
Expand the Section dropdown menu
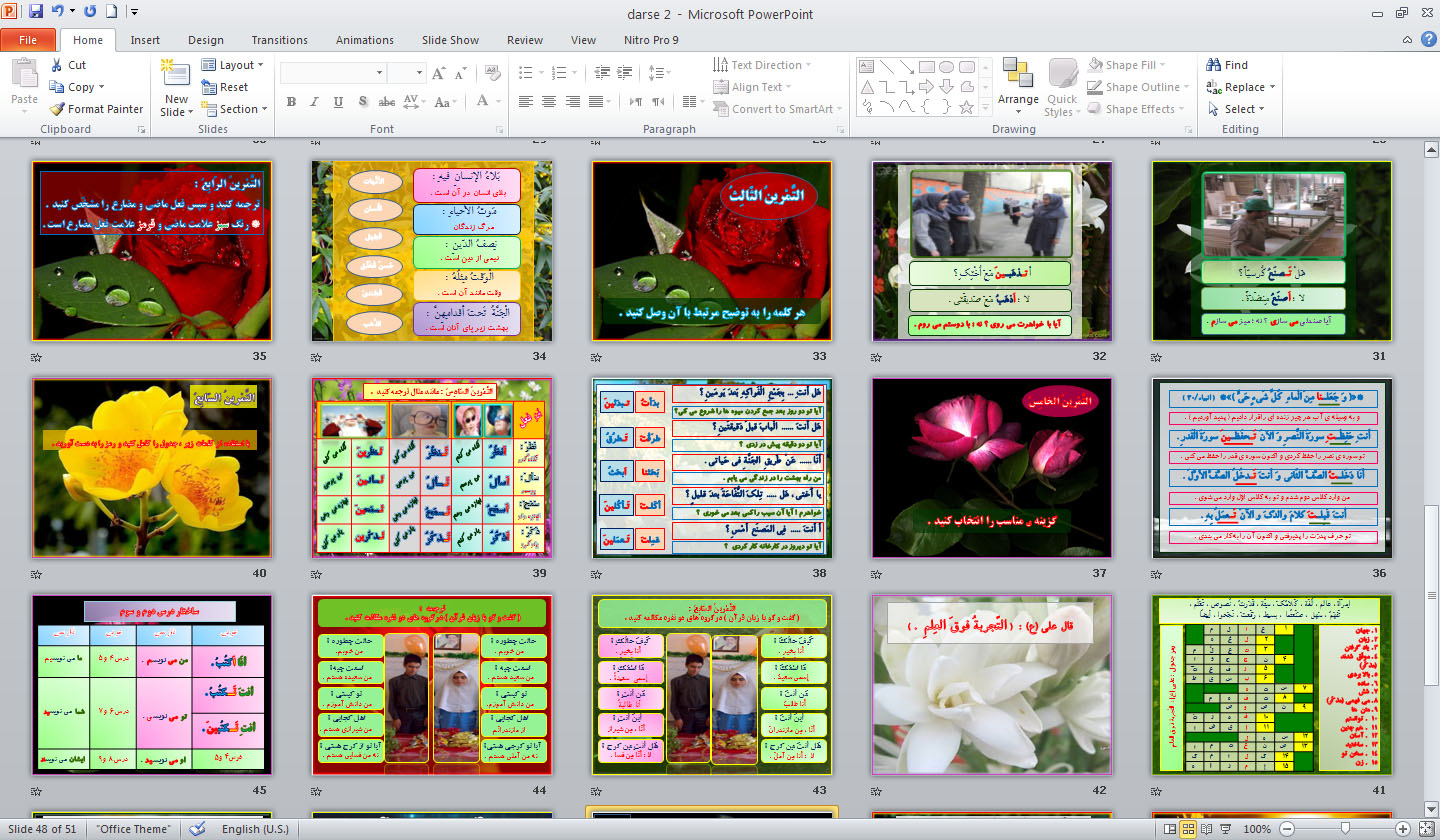tap(237, 109)
